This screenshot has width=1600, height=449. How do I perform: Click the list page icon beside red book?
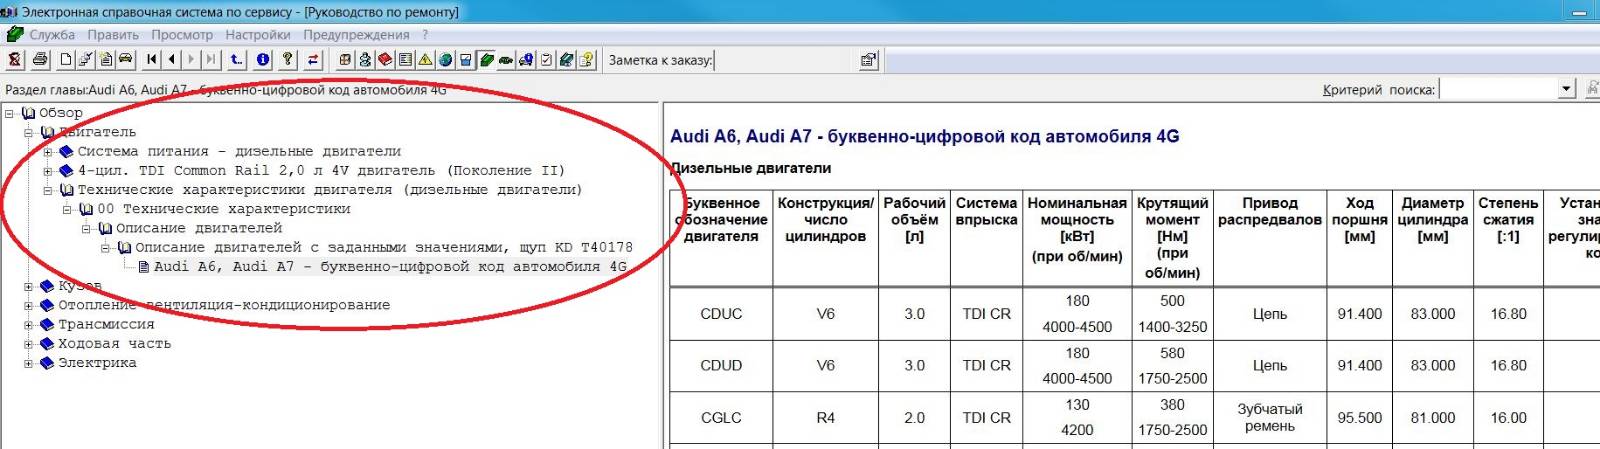point(405,59)
